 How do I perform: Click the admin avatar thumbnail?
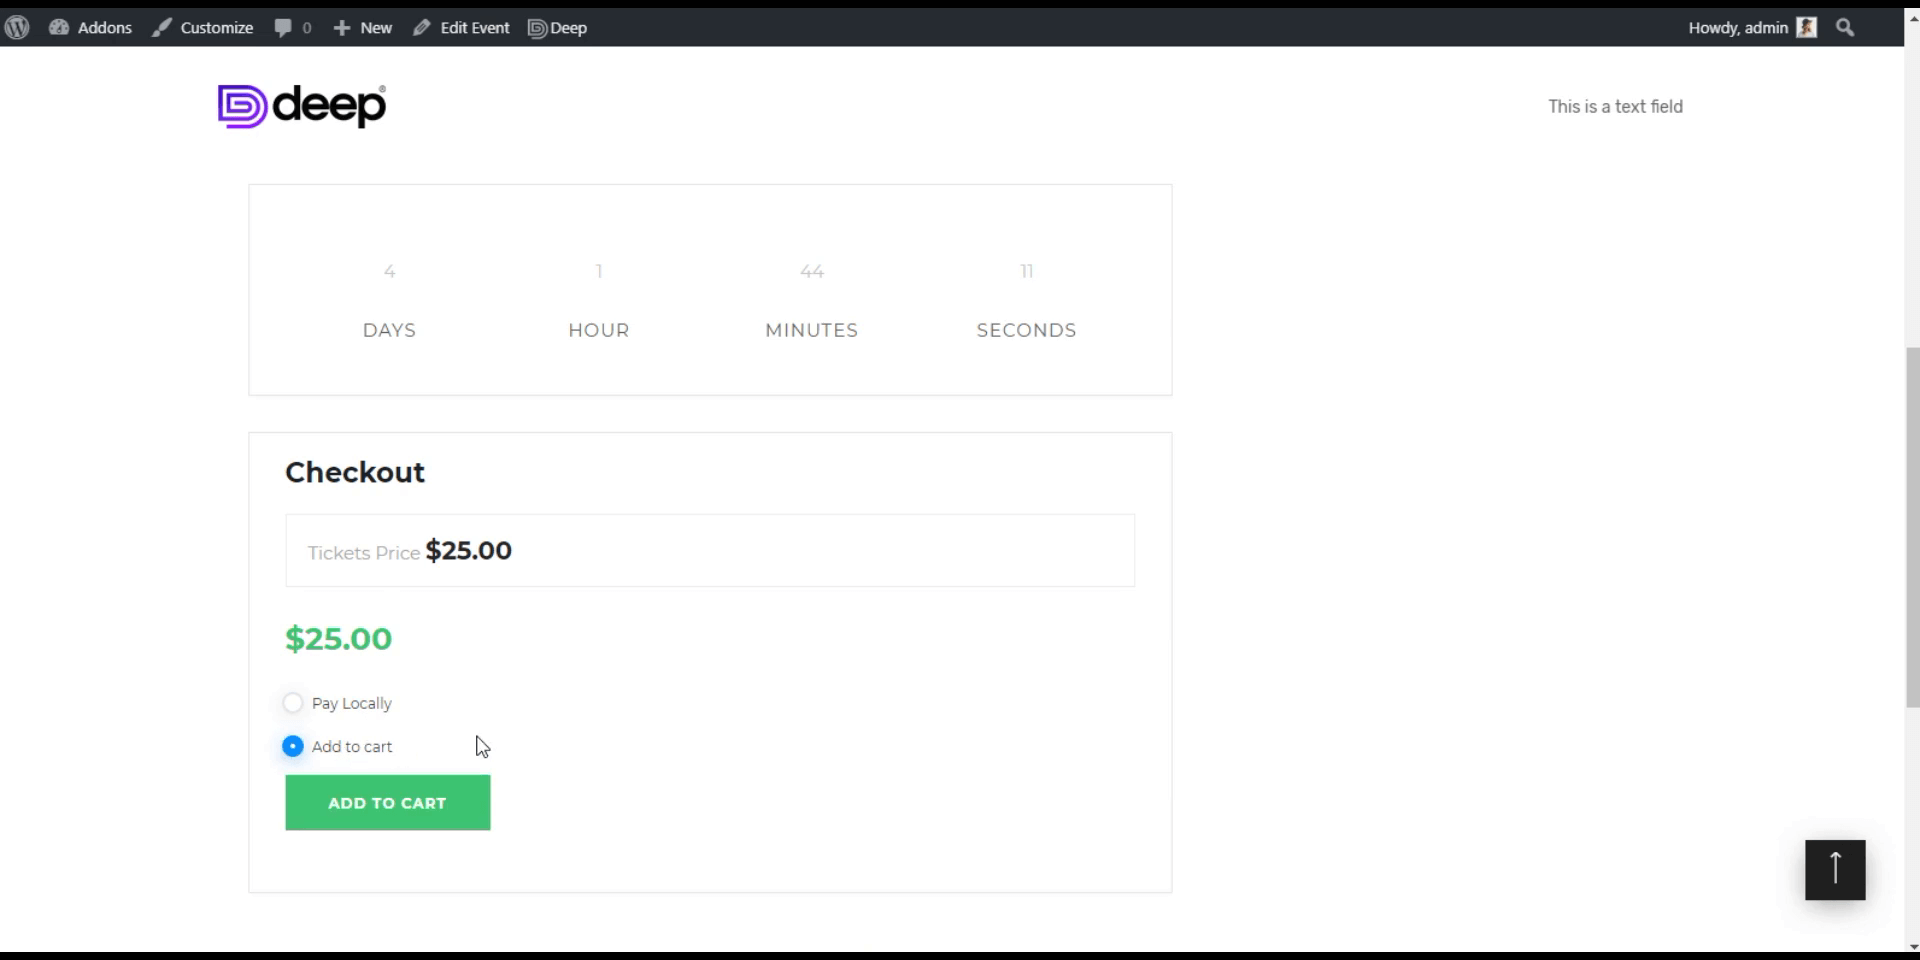pos(1806,28)
